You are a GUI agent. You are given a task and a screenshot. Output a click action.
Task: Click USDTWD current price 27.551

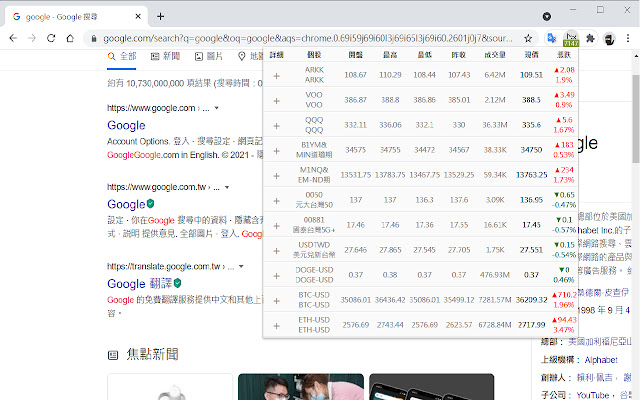click(x=531, y=250)
